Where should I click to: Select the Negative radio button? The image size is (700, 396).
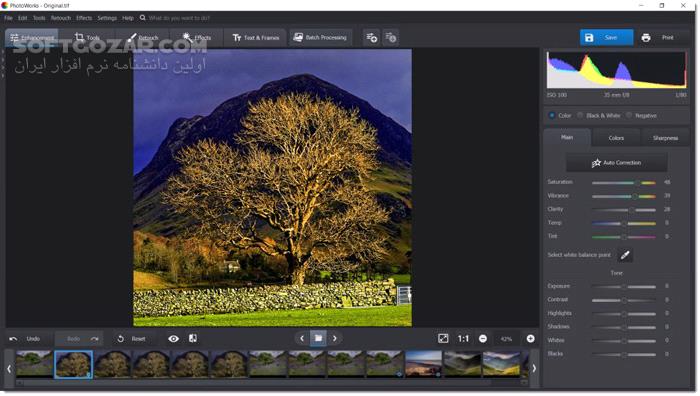629,115
